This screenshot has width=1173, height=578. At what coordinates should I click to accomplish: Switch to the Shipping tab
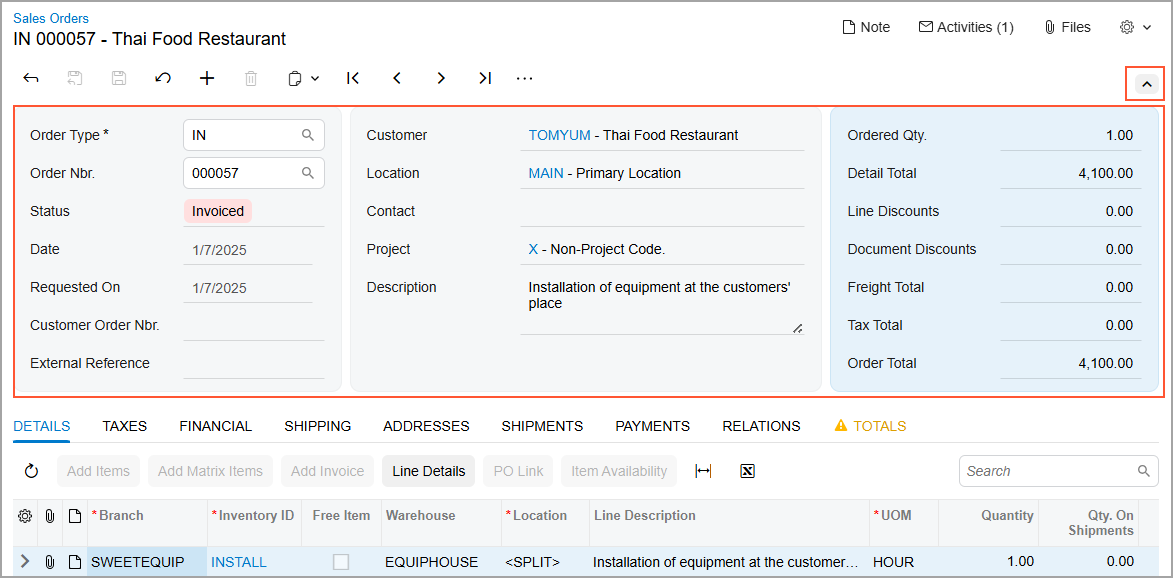[317, 426]
